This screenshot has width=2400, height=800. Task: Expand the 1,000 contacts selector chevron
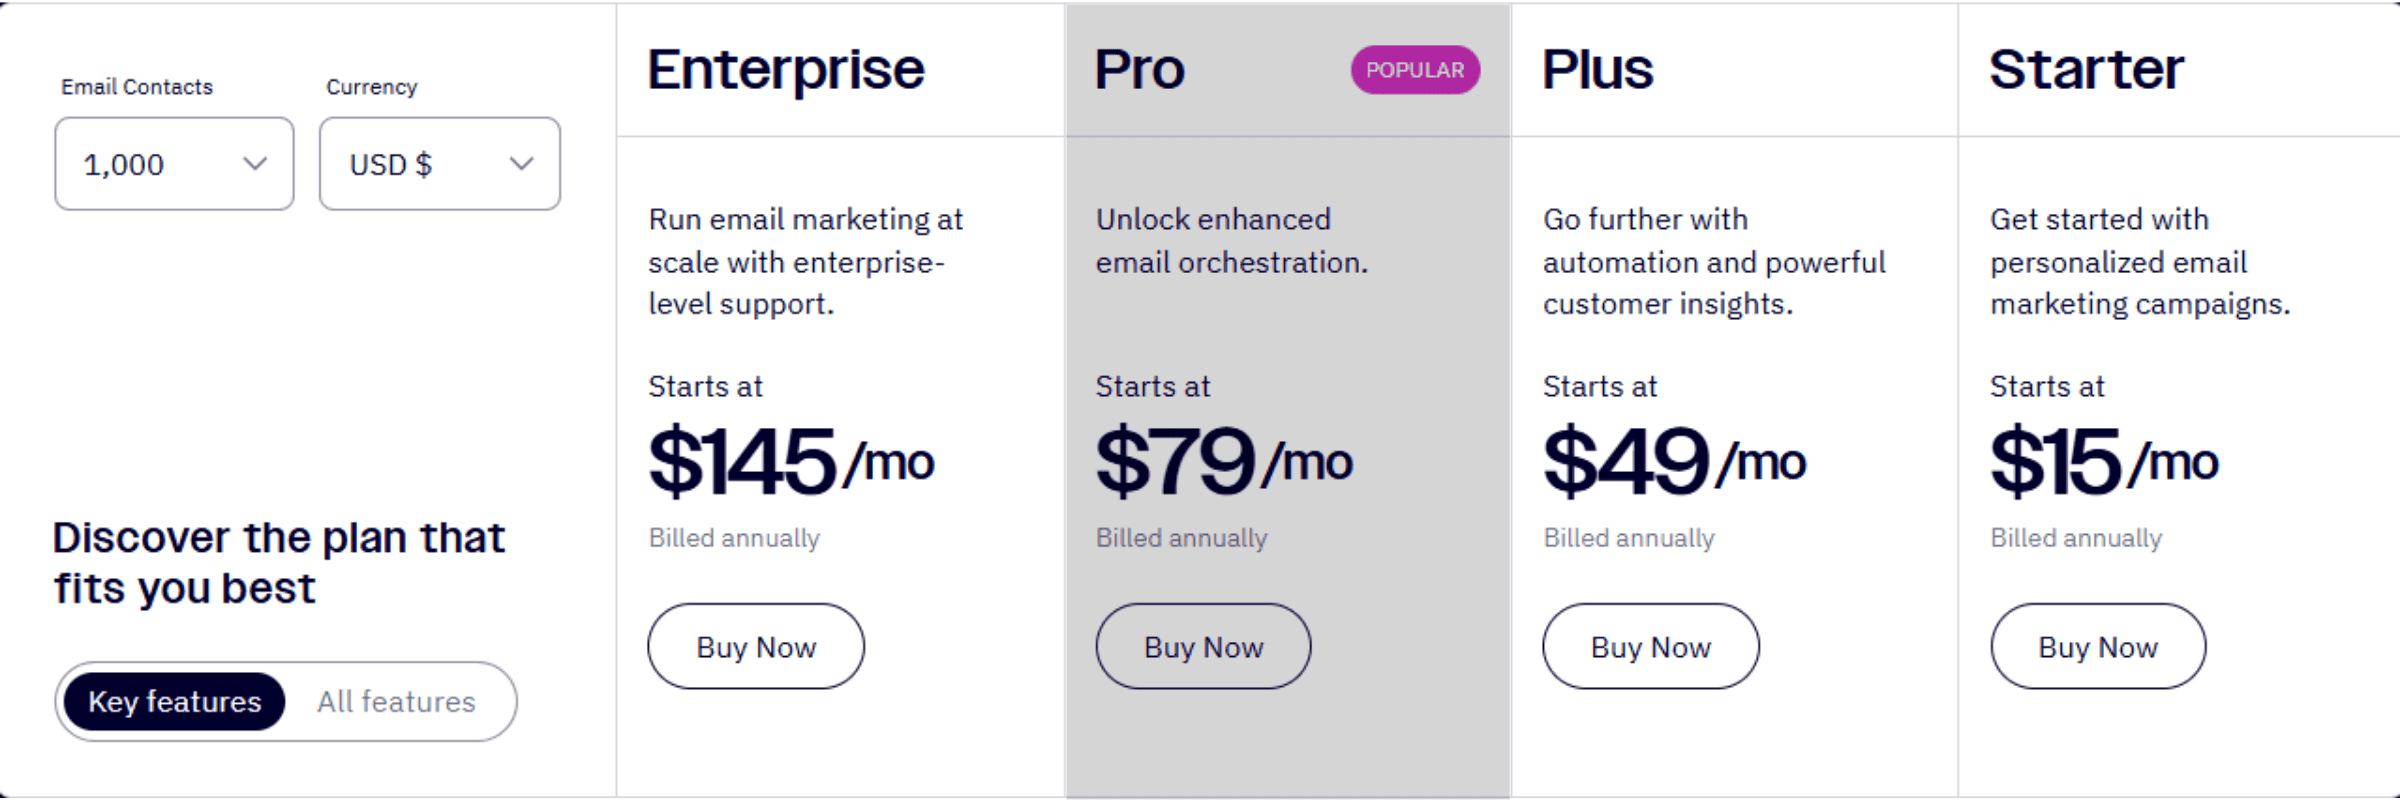coord(258,163)
